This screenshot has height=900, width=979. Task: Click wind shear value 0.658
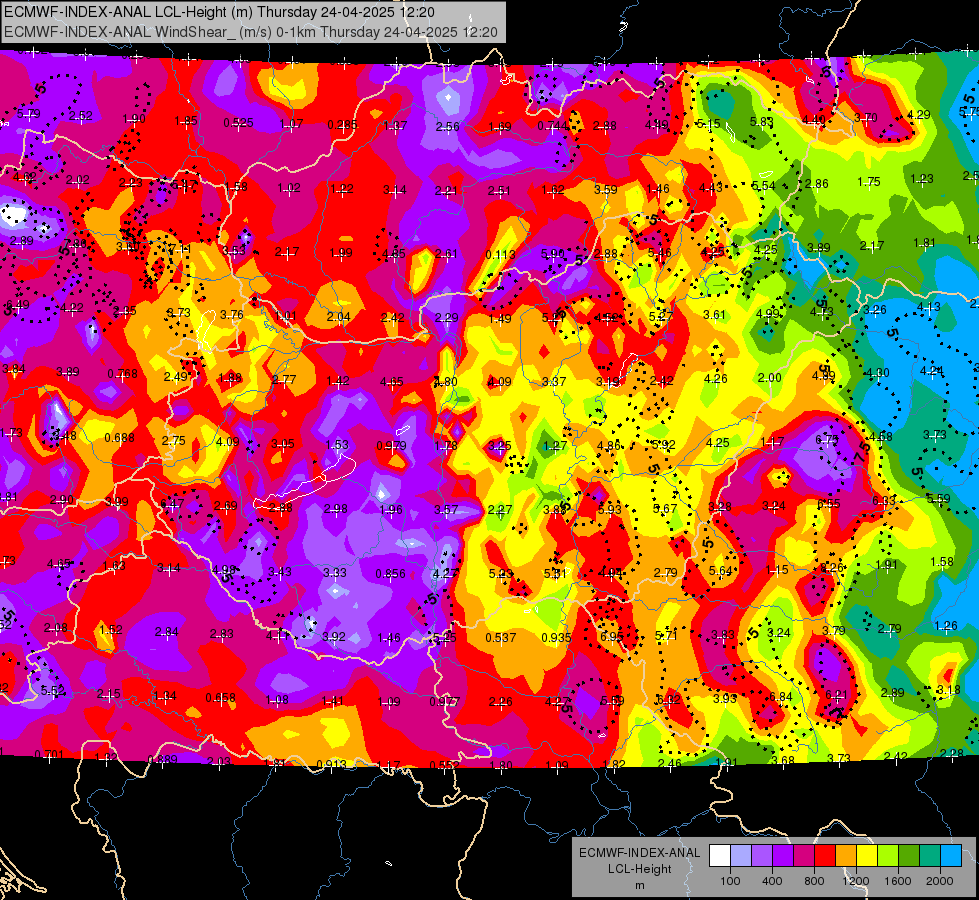tap(220, 698)
